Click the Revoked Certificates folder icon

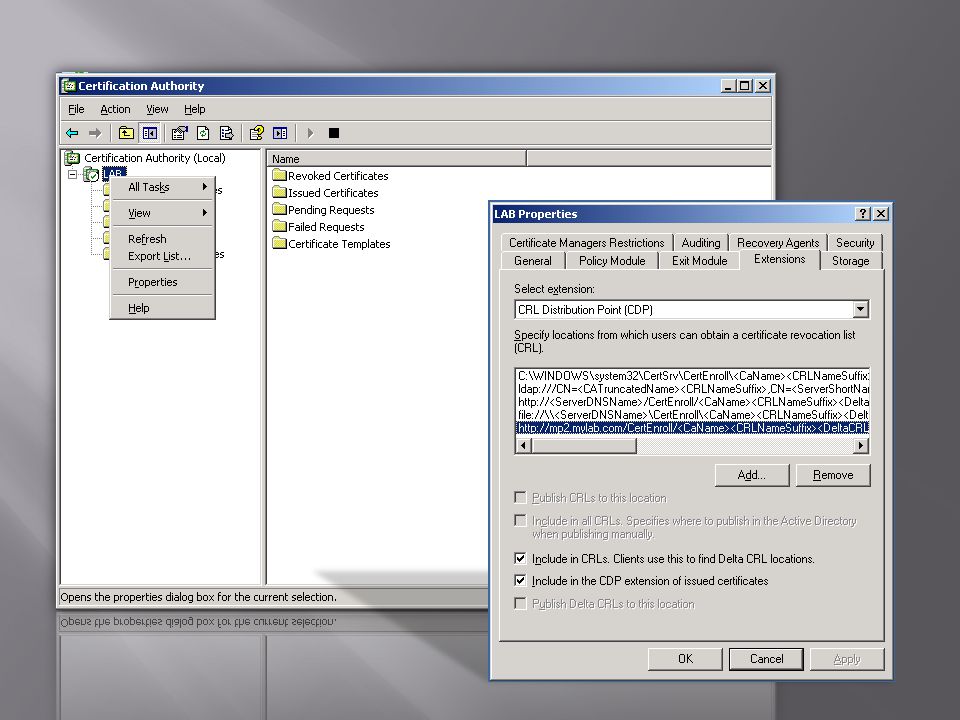click(280, 176)
